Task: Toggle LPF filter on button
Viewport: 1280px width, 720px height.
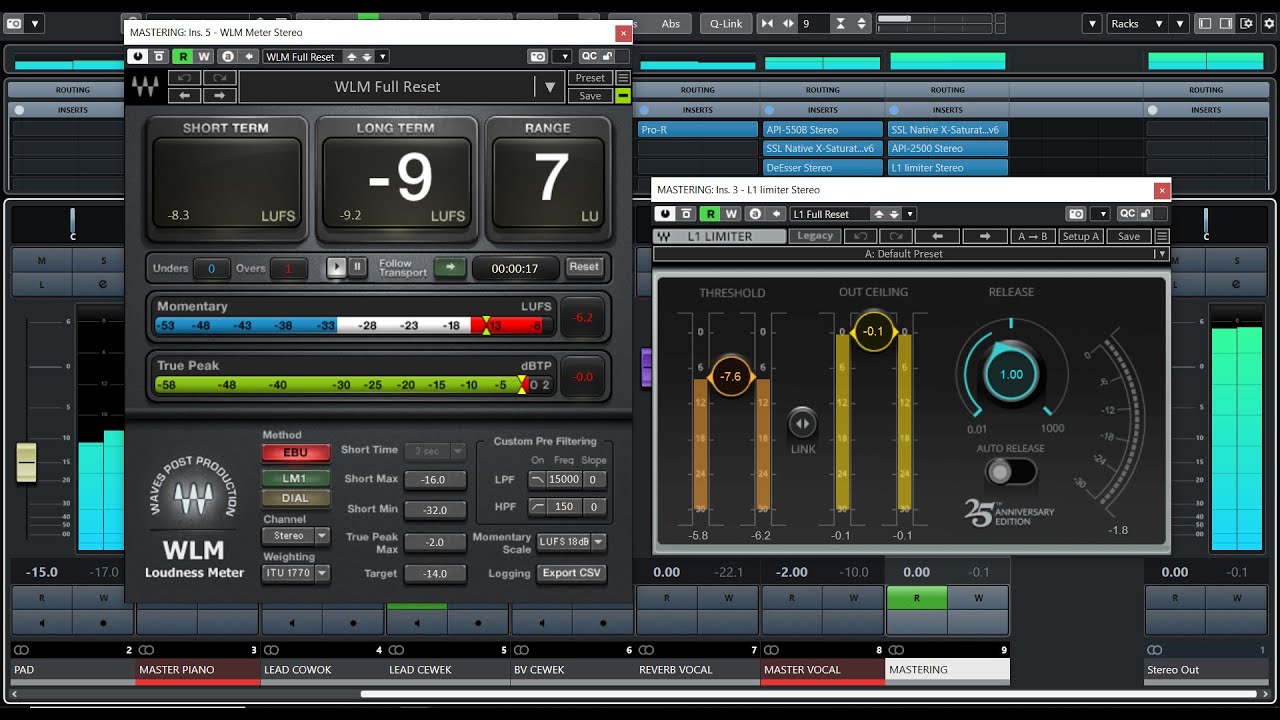Action: pos(537,480)
